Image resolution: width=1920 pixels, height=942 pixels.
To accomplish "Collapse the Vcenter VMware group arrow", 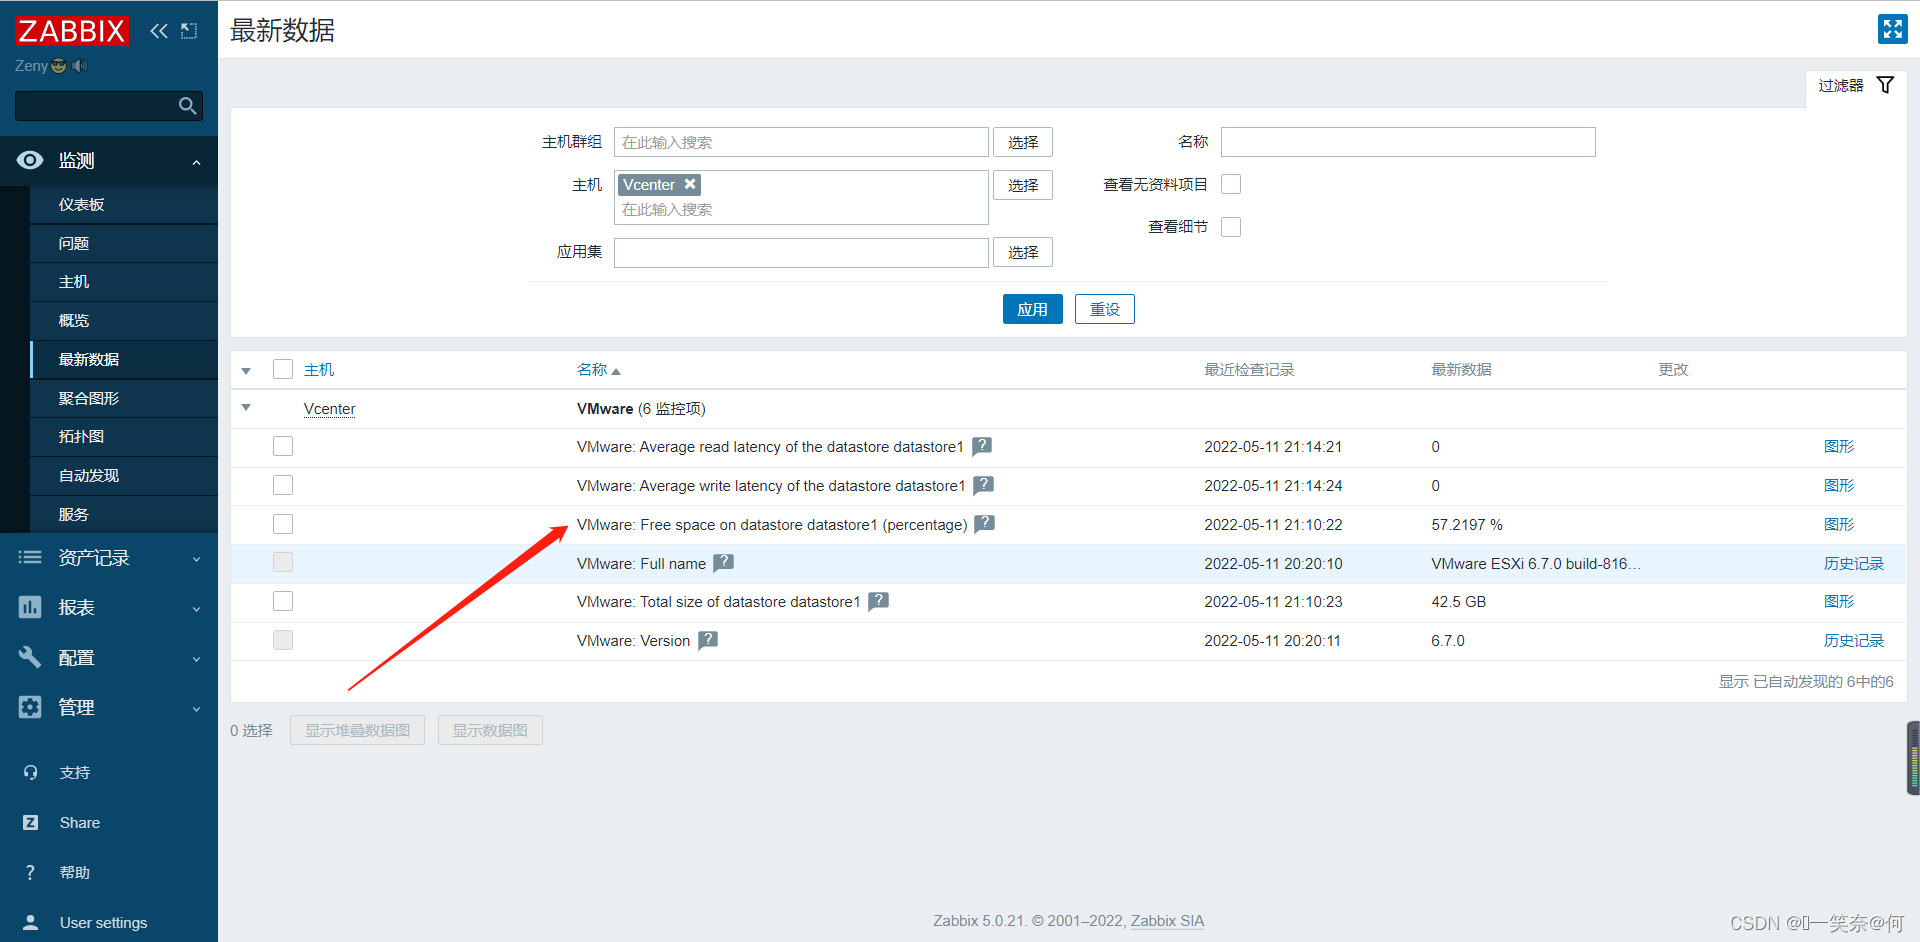I will (246, 408).
